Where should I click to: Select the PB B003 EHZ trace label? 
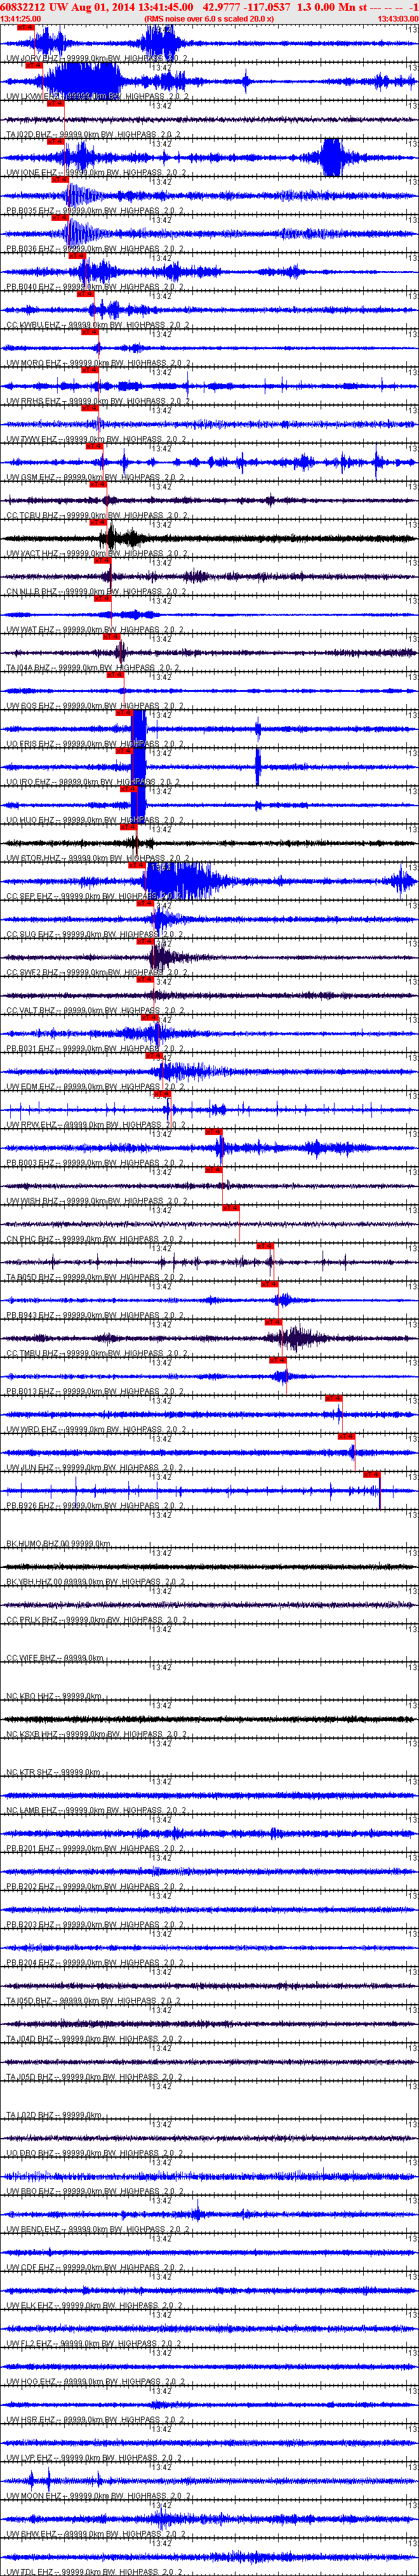click(96, 1163)
